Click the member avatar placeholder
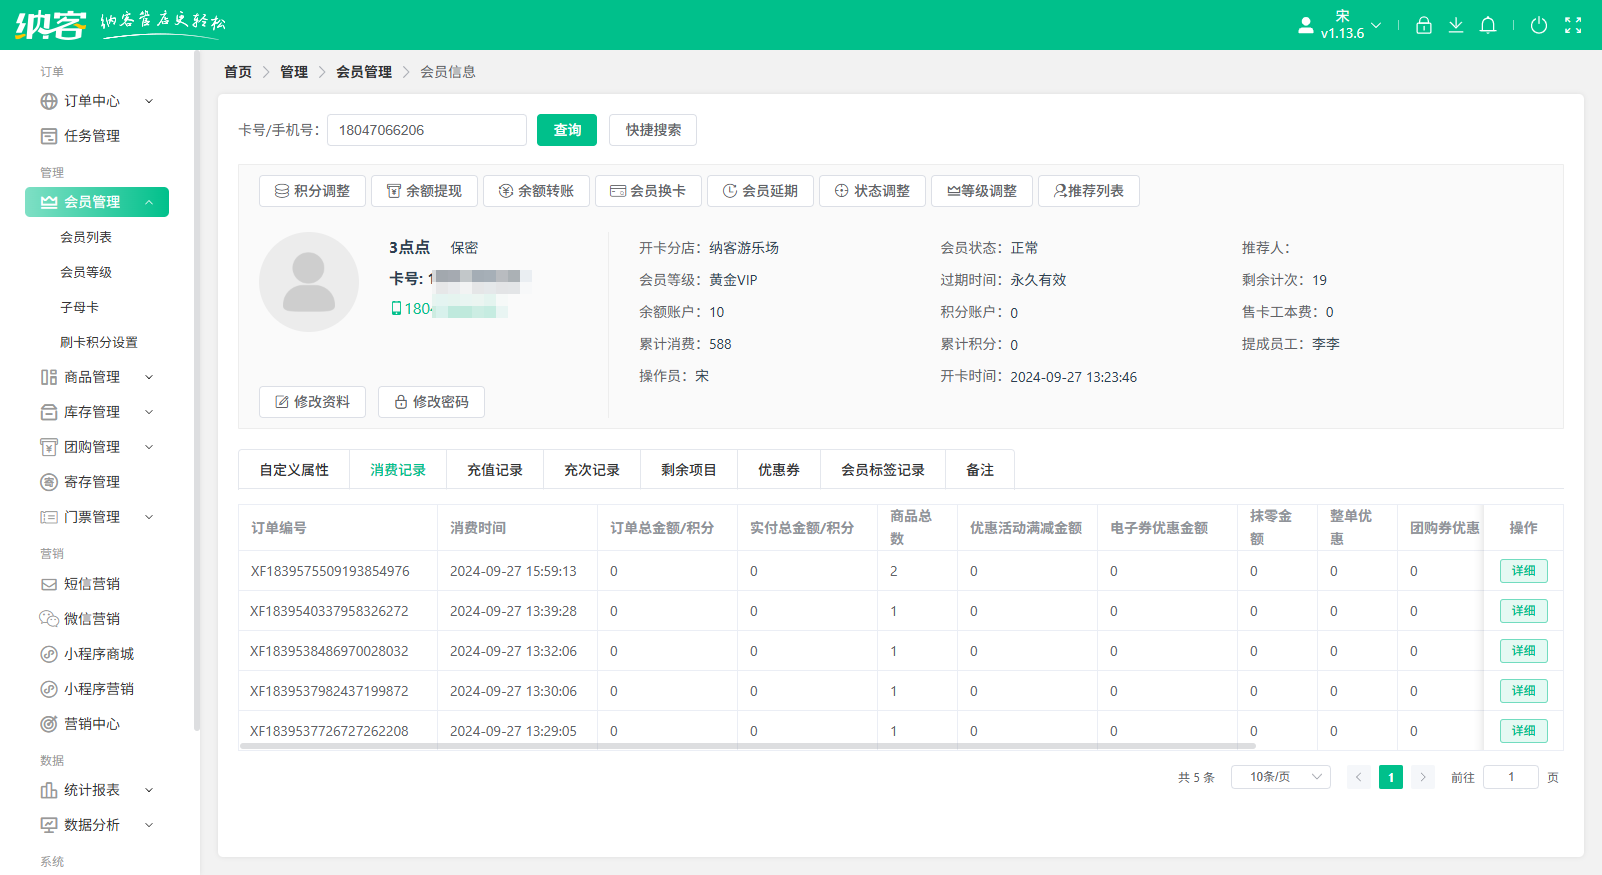Viewport: 1602px width, 875px height. coord(308,282)
